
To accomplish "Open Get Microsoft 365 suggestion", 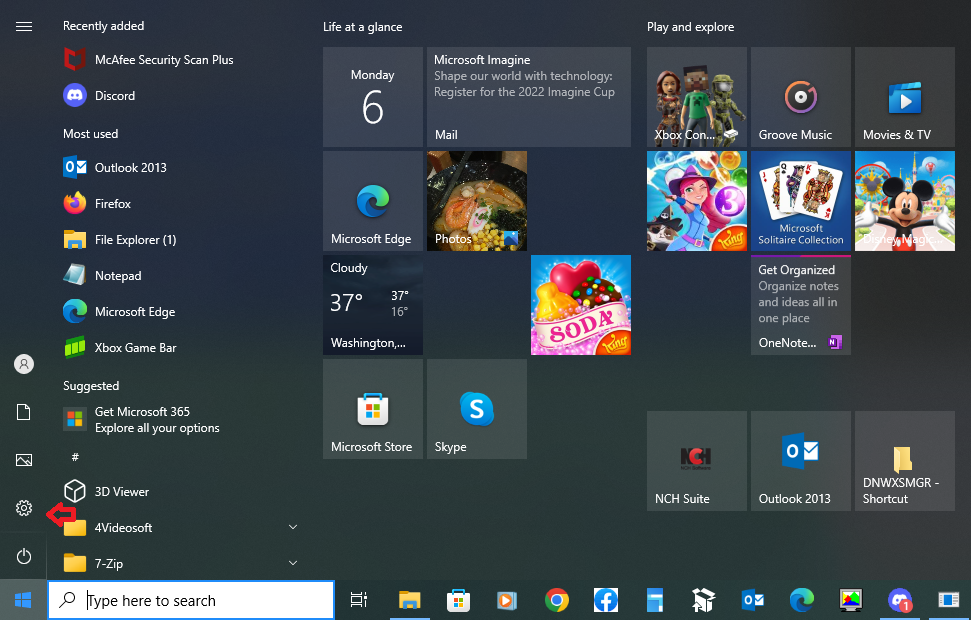I will [x=142, y=419].
